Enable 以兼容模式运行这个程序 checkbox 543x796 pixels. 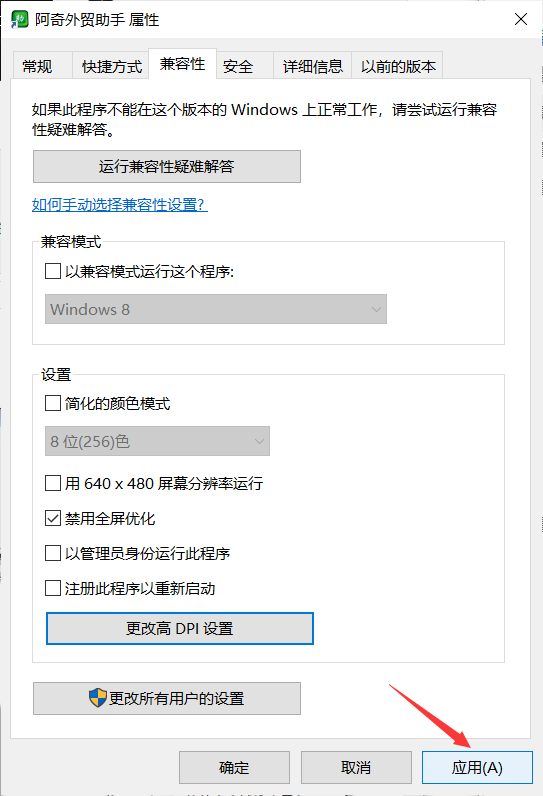click(53, 271)
